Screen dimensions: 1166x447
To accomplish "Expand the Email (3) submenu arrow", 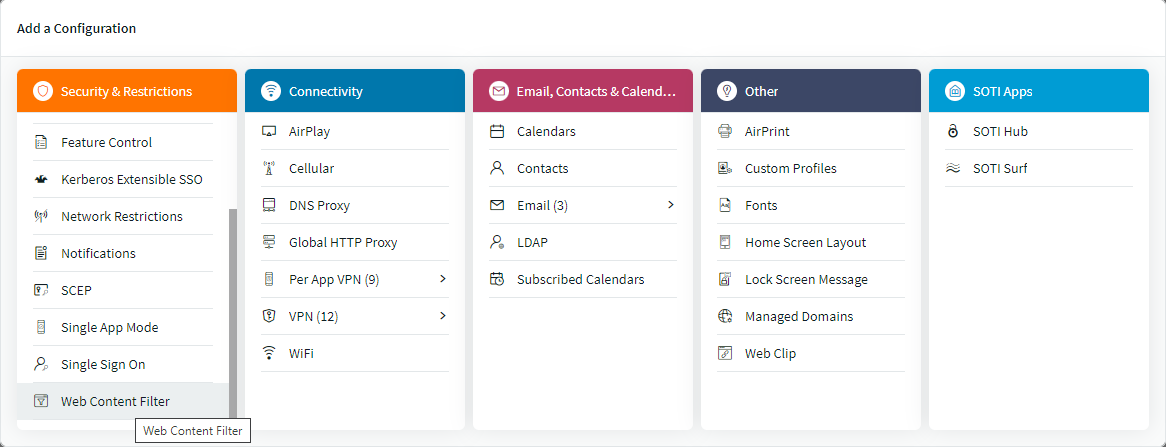I will [x=670, y=205].
